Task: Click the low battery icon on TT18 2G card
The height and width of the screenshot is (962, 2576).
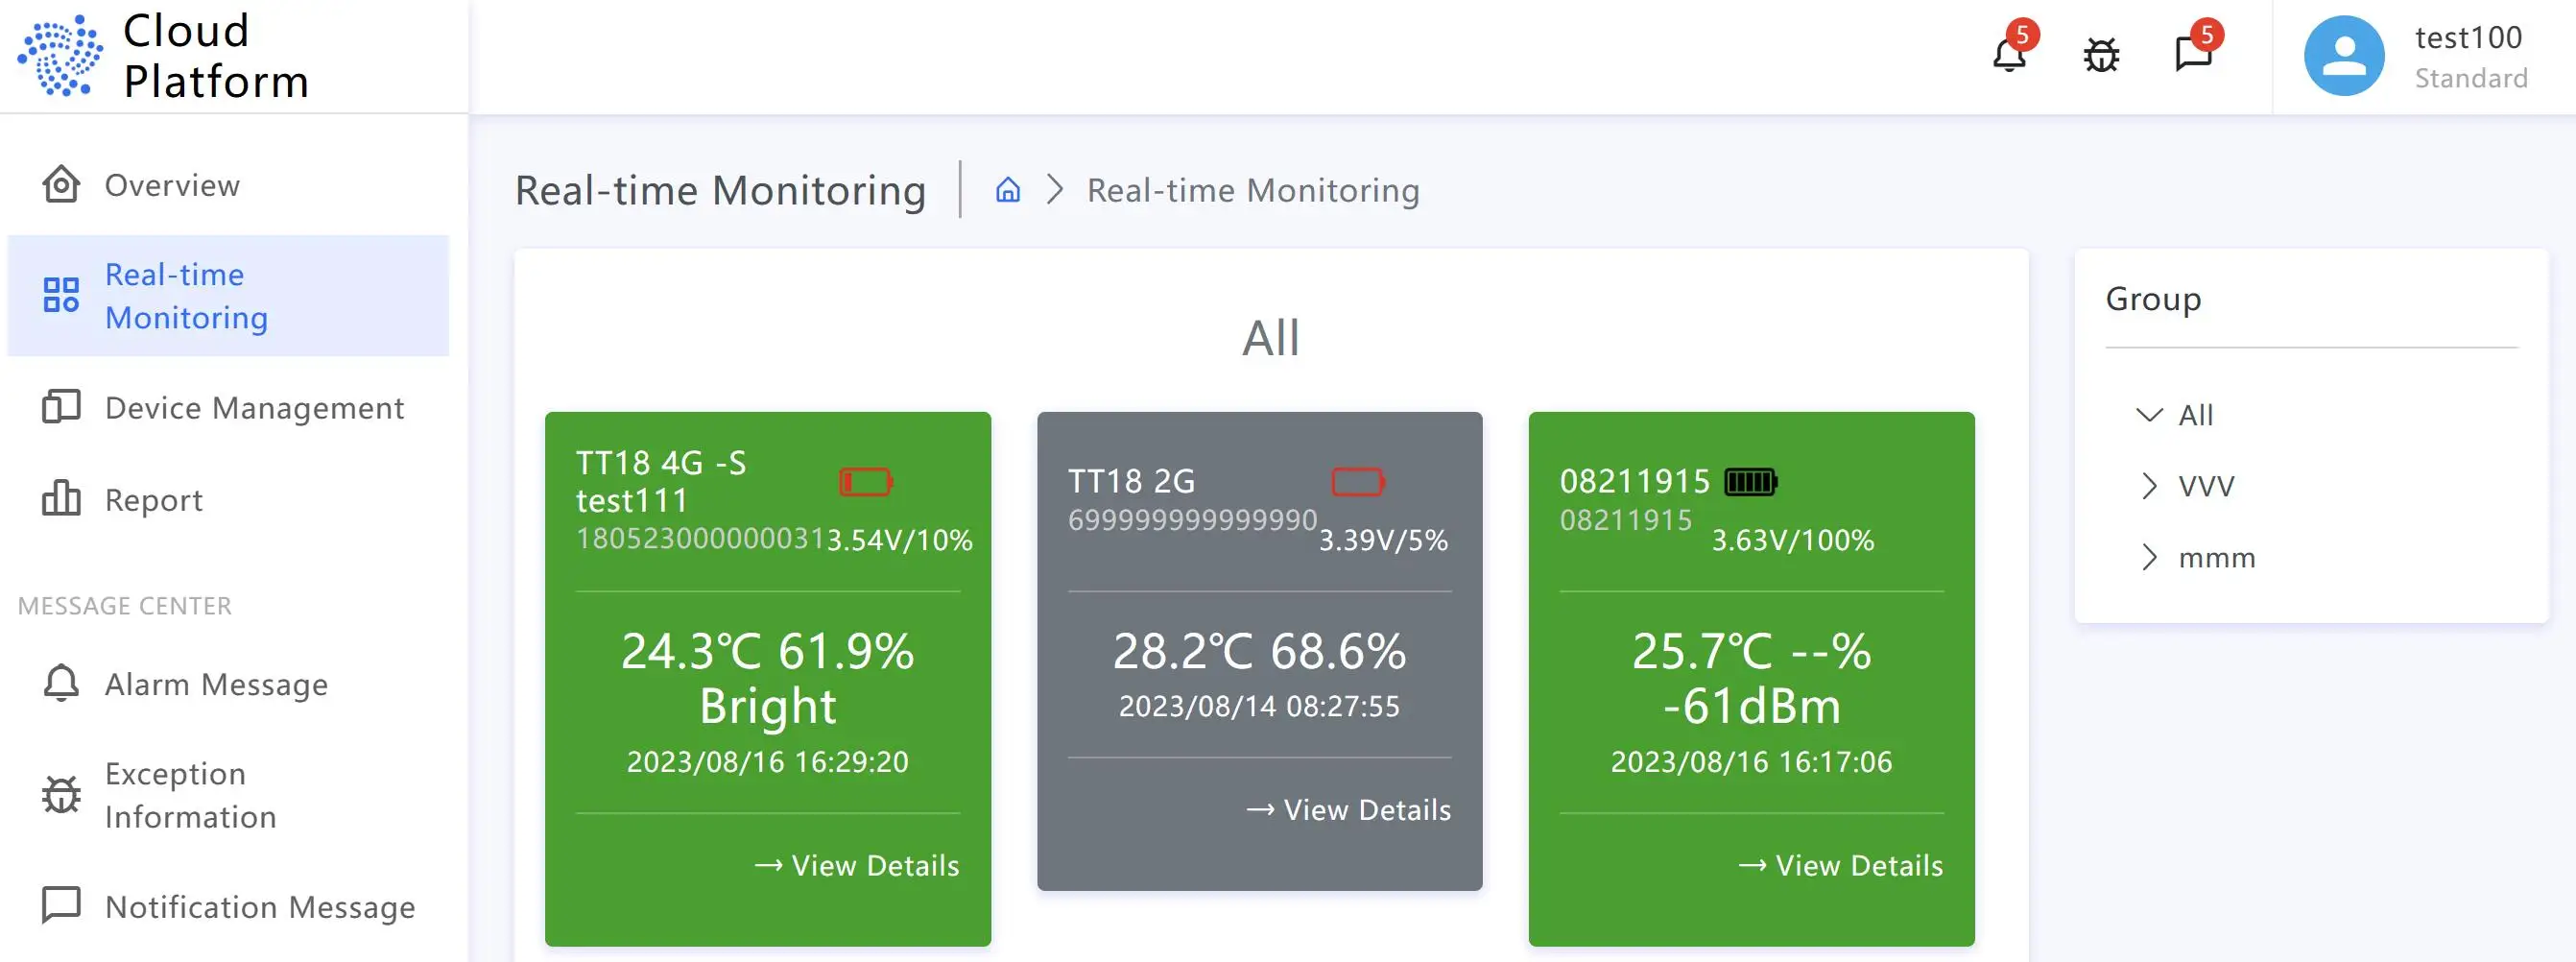Action: tap(1357, 482)
